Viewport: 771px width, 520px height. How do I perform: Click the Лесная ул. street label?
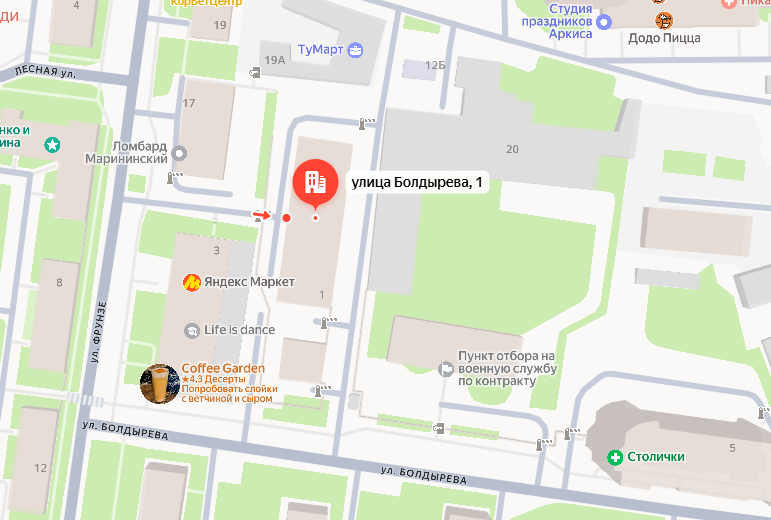(x=45, y=72)
